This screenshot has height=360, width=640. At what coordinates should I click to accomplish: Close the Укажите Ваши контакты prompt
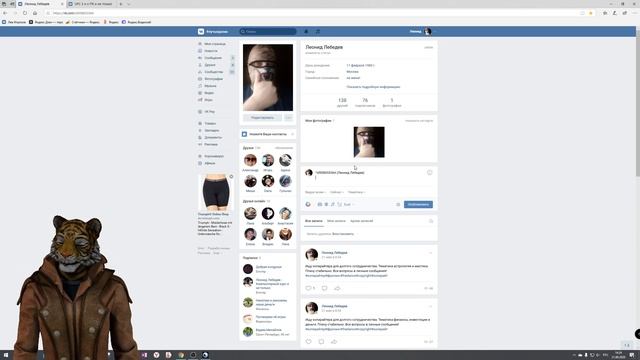tap(292, 134)
